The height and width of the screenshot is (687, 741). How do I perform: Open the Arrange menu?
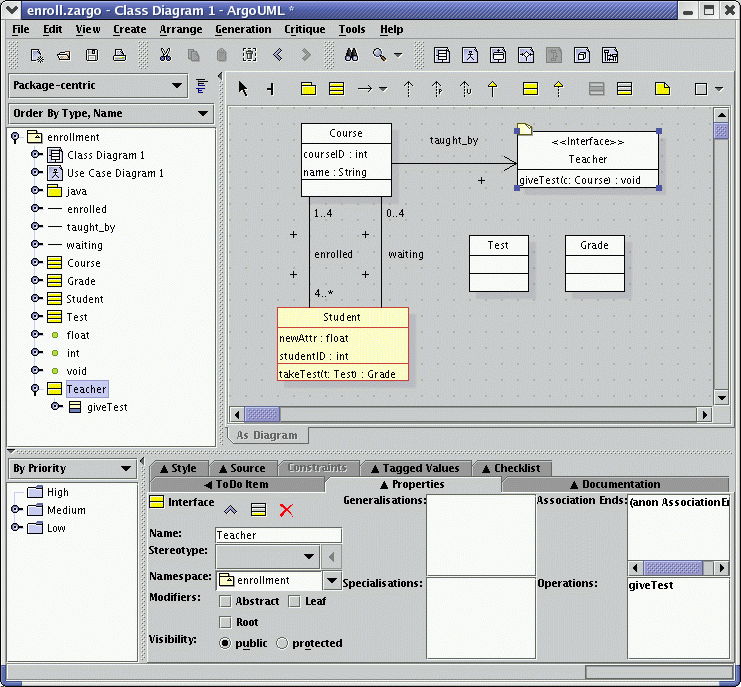coord(181,29)
